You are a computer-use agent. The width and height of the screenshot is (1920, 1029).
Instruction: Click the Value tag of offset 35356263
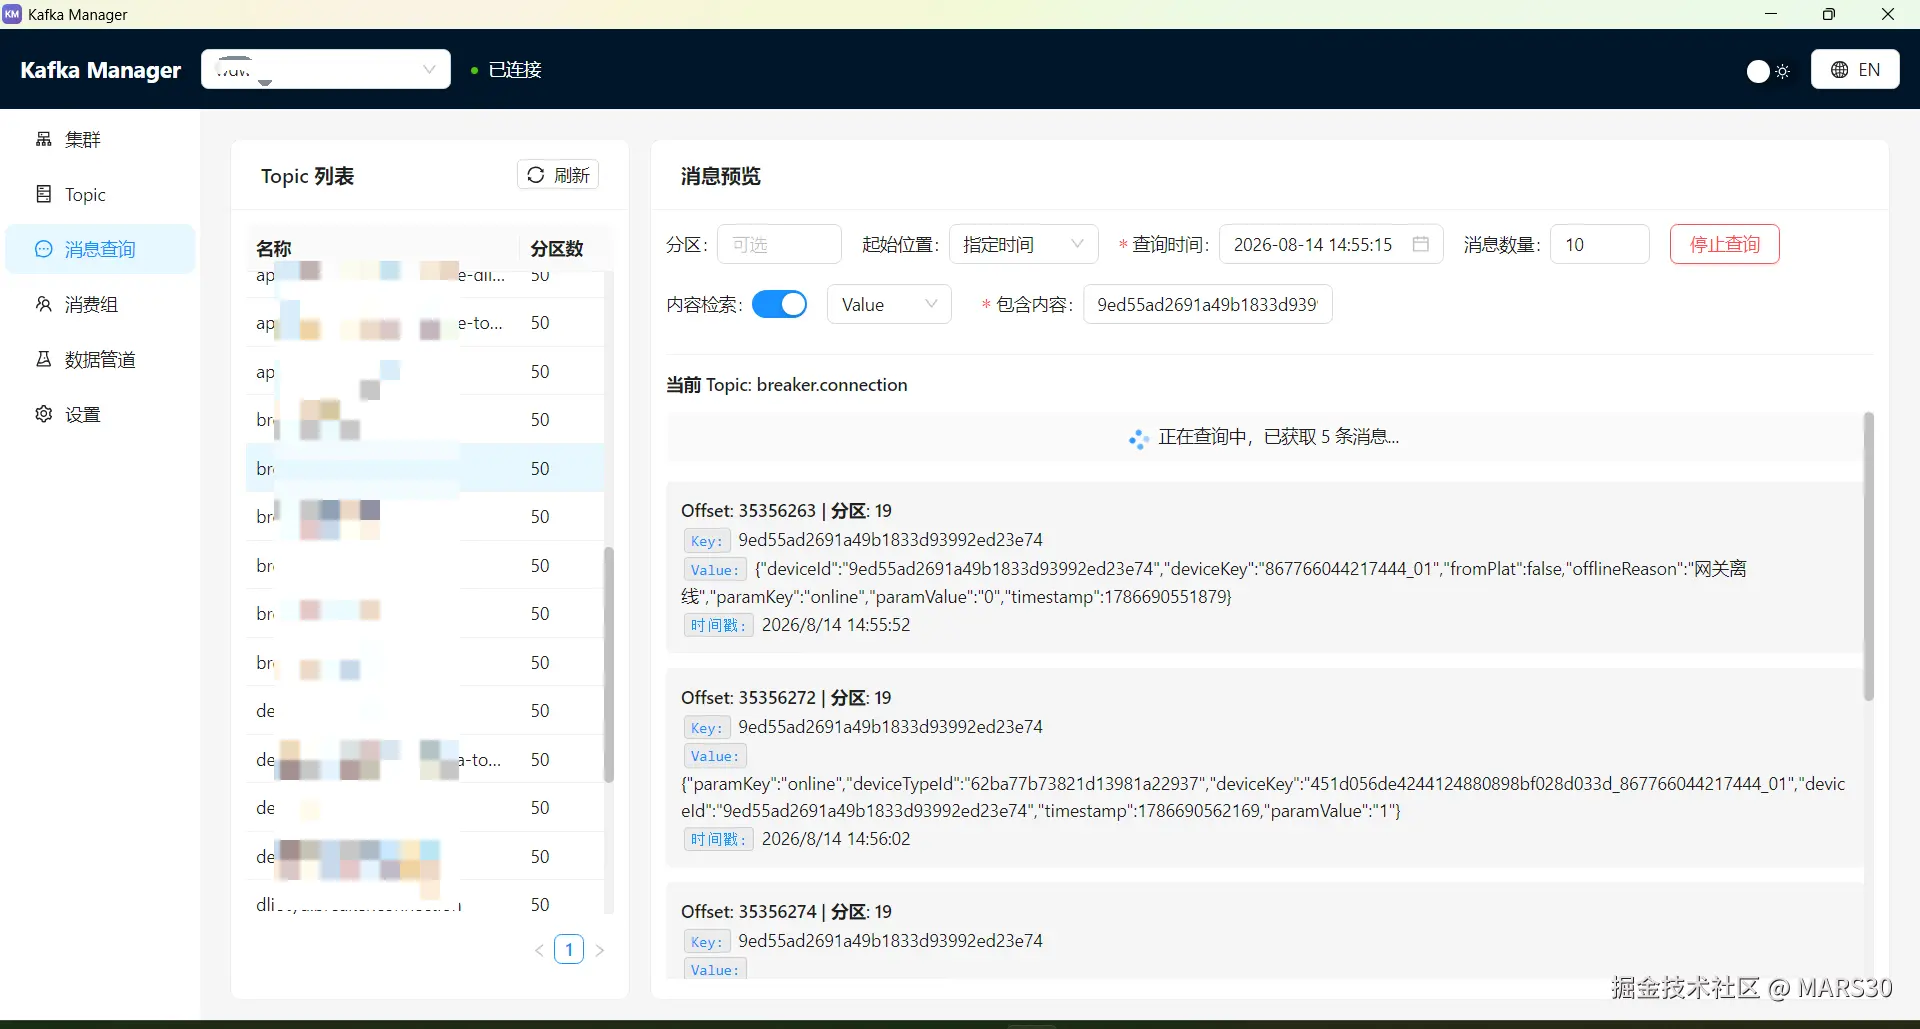click(x=714, y=570)
